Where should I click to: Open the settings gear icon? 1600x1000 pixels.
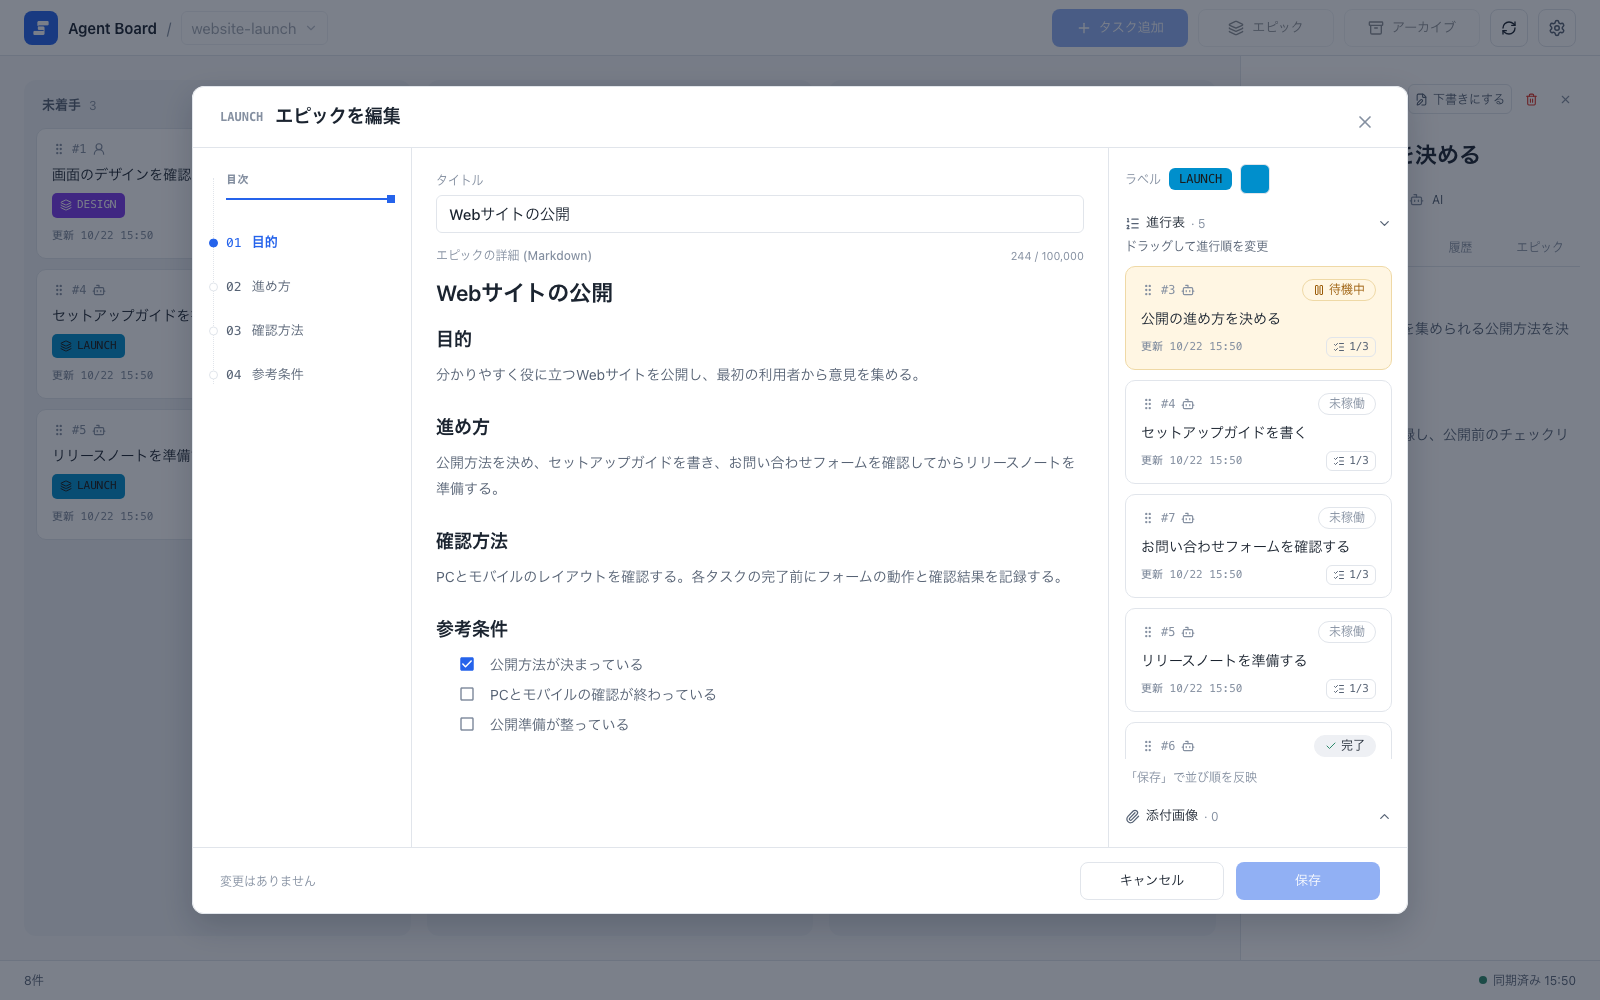click(1557, 28)
